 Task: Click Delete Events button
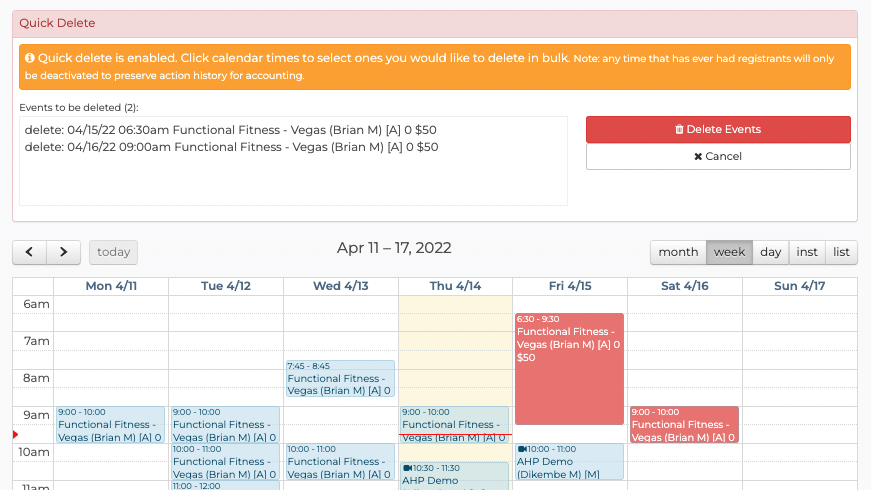coord(718,129)
